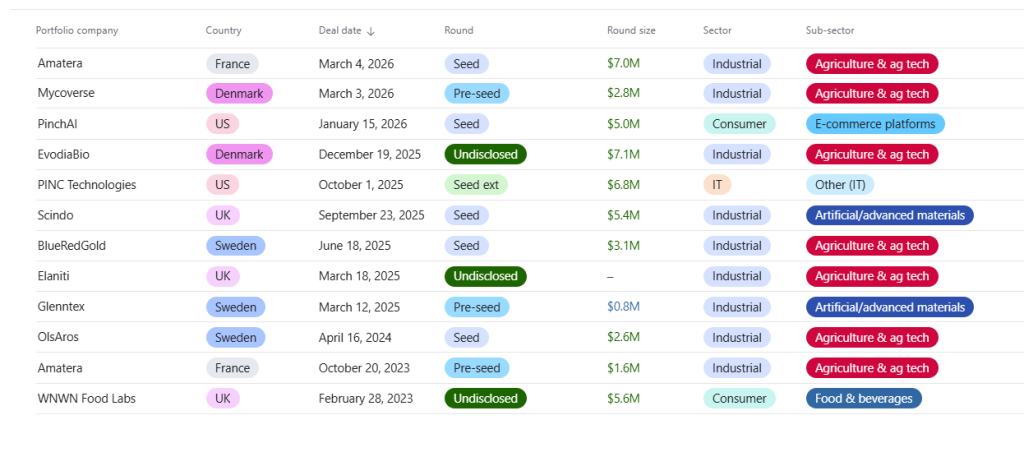Click the WNWN Food Labs company name
Viewport: 1024px width, 466px height.
(87, 399)
